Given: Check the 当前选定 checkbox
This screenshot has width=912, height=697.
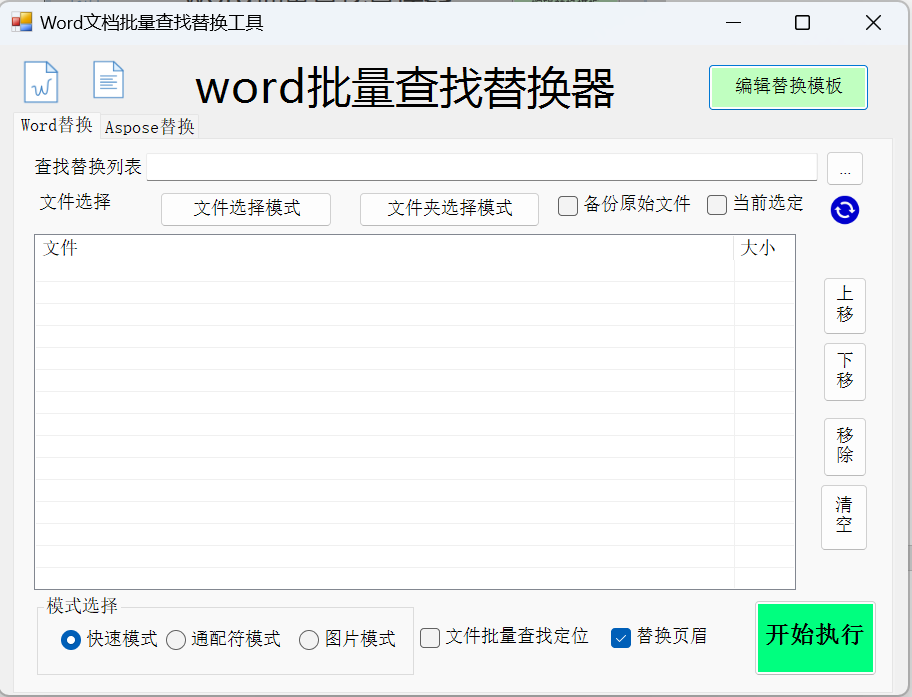Looking at the screenshot, I should click(x=717, y=204).
